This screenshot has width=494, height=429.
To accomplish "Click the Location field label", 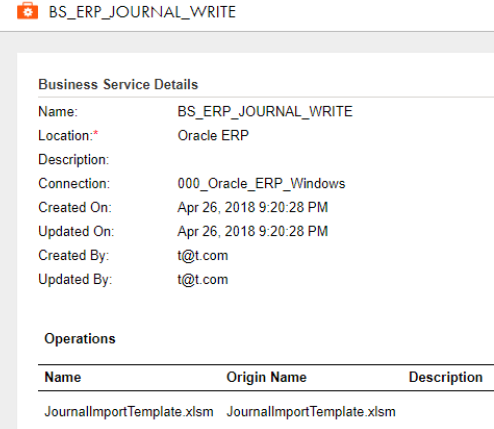I will [x=68, y=136].
